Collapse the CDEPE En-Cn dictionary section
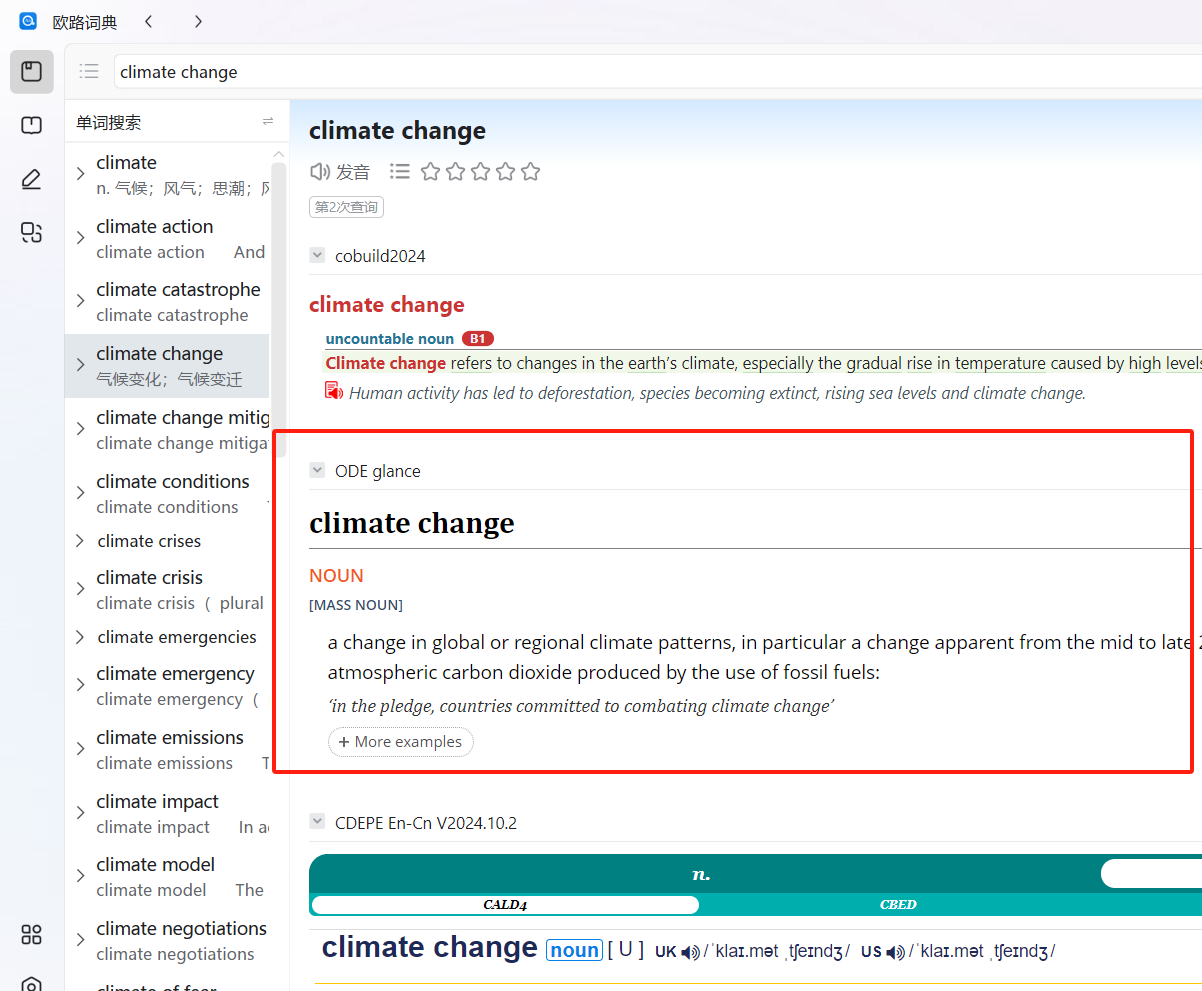Viewport: 1202px width, 991px height. point(317,822)
